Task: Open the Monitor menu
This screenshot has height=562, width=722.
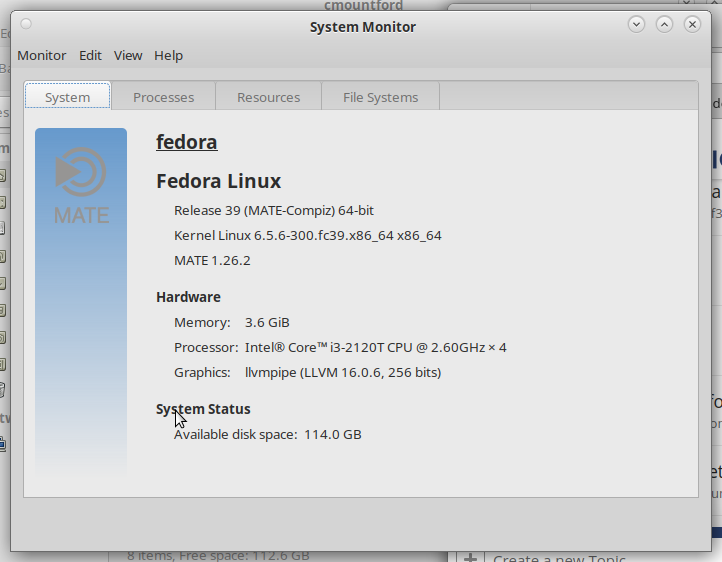Action: point(41,56)
